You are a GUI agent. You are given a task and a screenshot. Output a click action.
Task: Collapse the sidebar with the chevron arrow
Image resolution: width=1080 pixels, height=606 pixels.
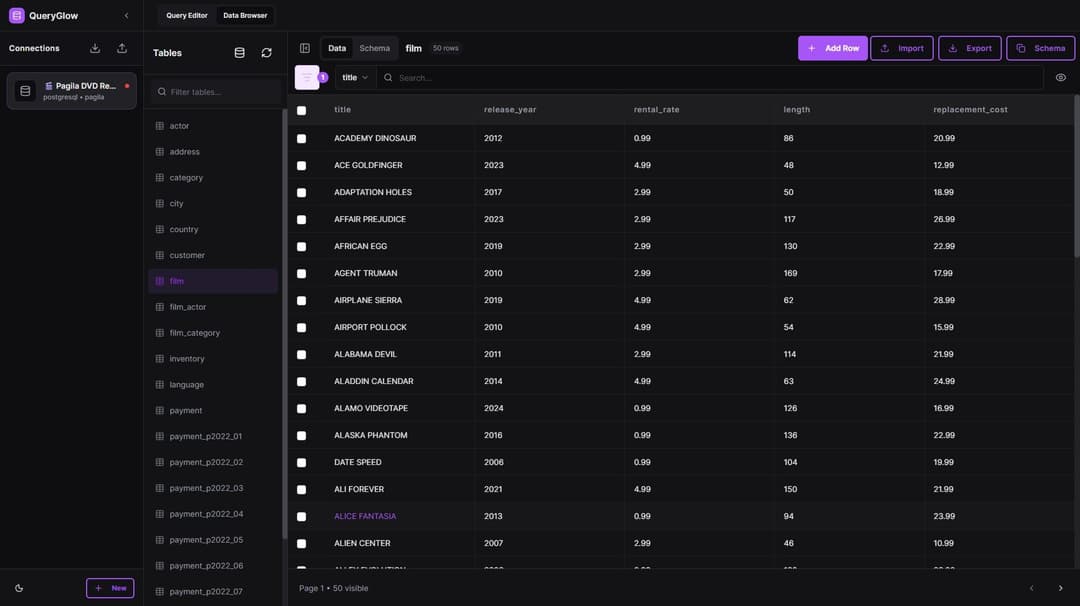pos(126,15)
